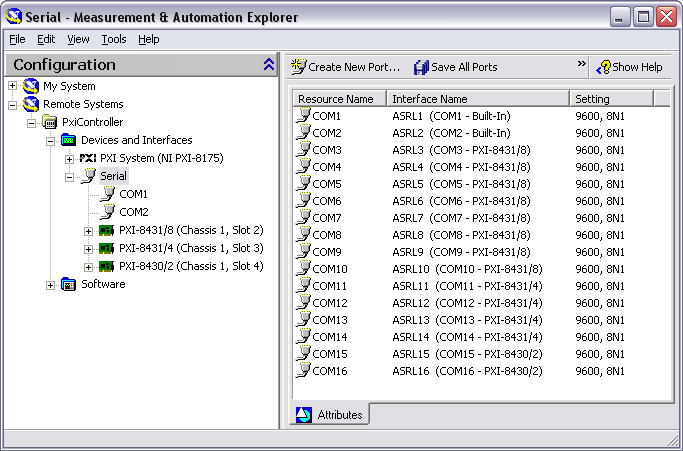Click the 9600, 8N1 setting for COM11
This screenshot has height=451, width=683.
coord(600,286)
